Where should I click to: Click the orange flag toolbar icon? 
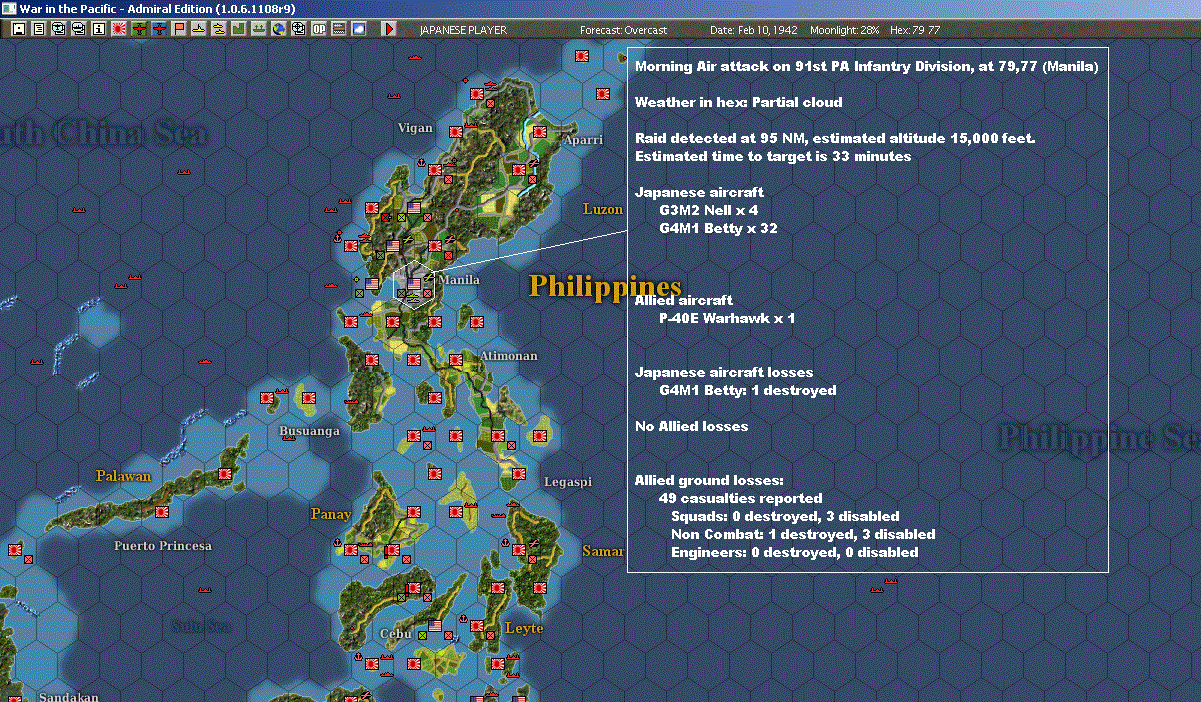[179, 29]
